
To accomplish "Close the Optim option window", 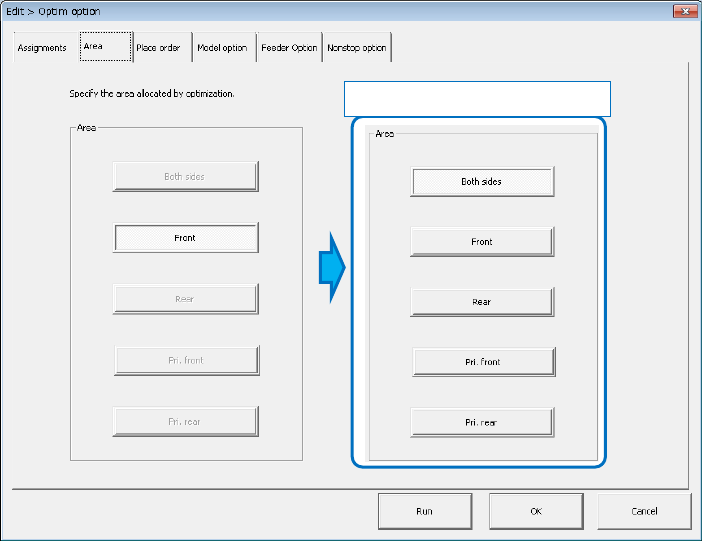I will pos(685,11).
